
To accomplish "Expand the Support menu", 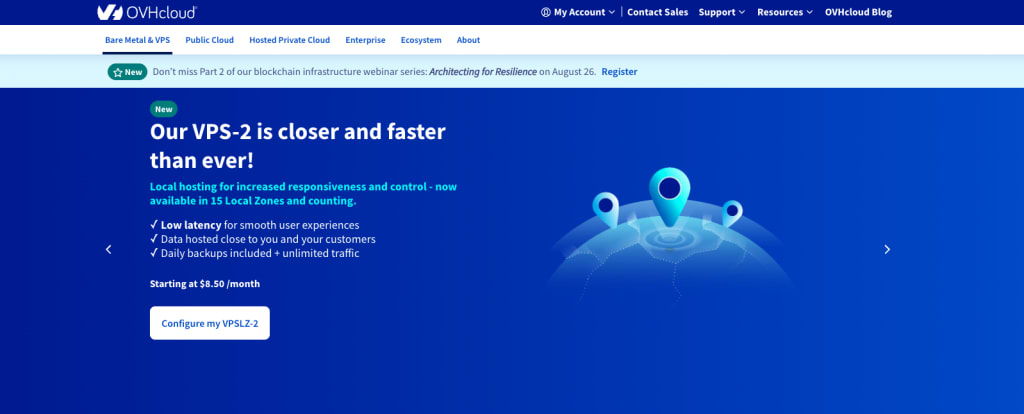I will (722, 12).
